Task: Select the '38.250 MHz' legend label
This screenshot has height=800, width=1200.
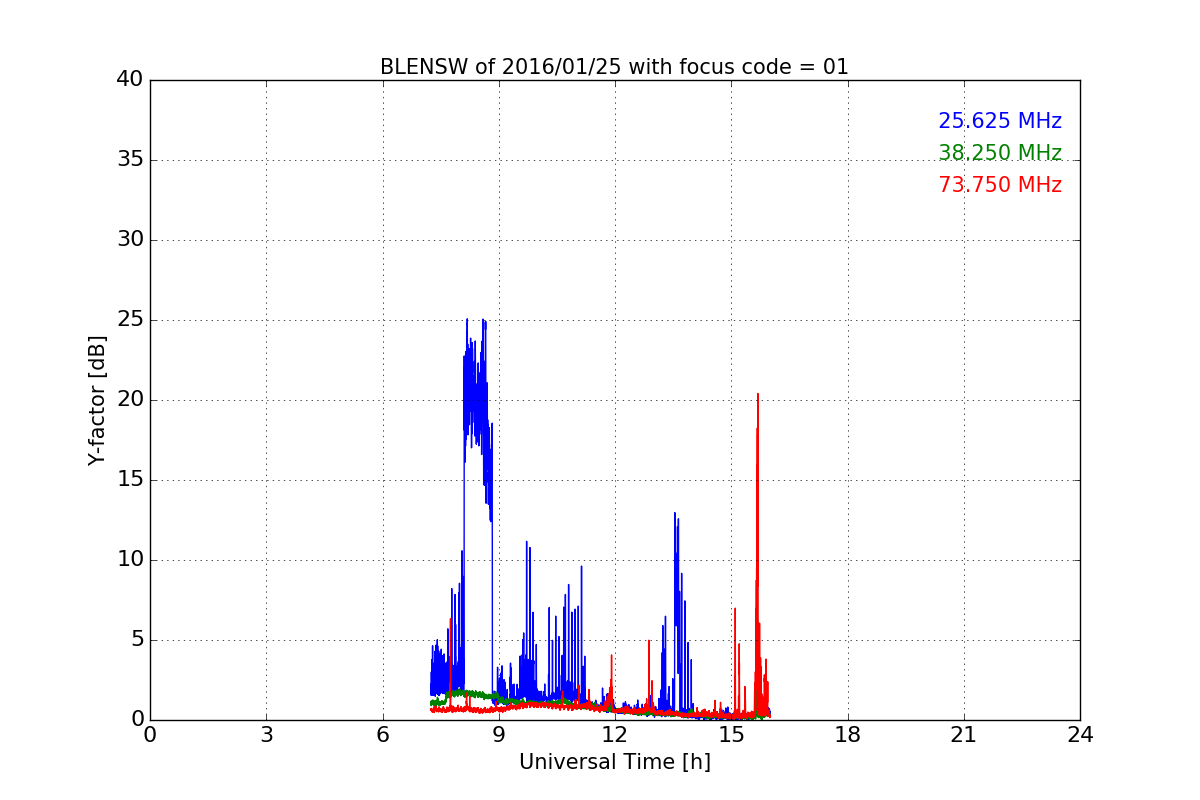Action: click(1000, 153)
